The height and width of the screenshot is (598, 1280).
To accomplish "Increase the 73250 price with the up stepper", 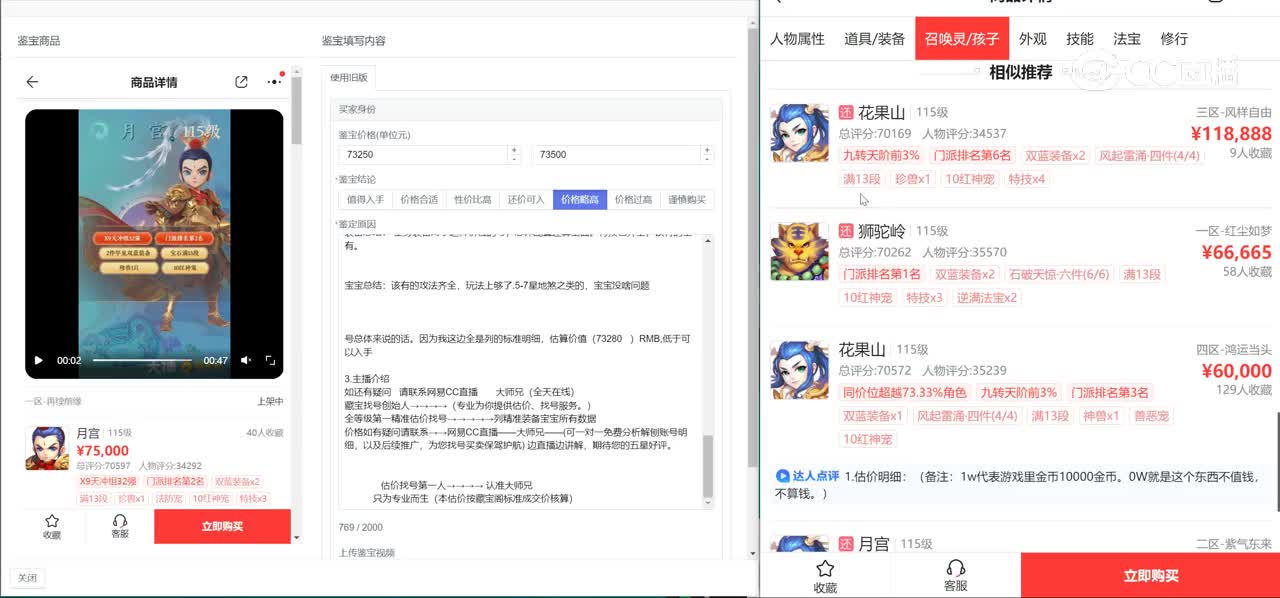I will [514, 150].
